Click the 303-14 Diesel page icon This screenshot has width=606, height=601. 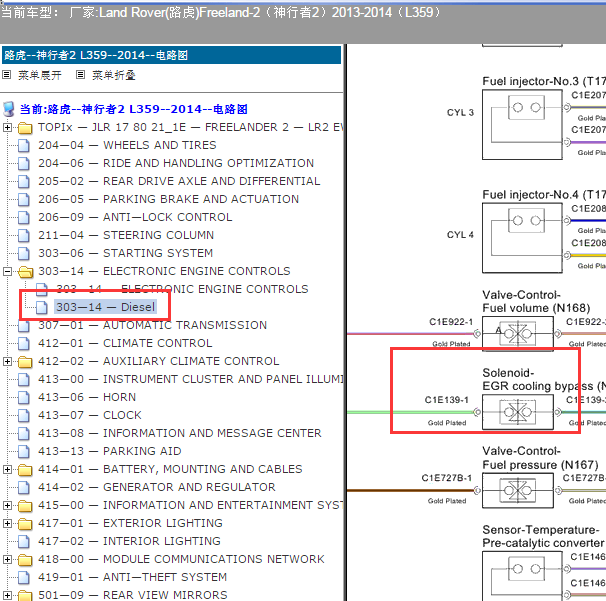coord(42,308)
